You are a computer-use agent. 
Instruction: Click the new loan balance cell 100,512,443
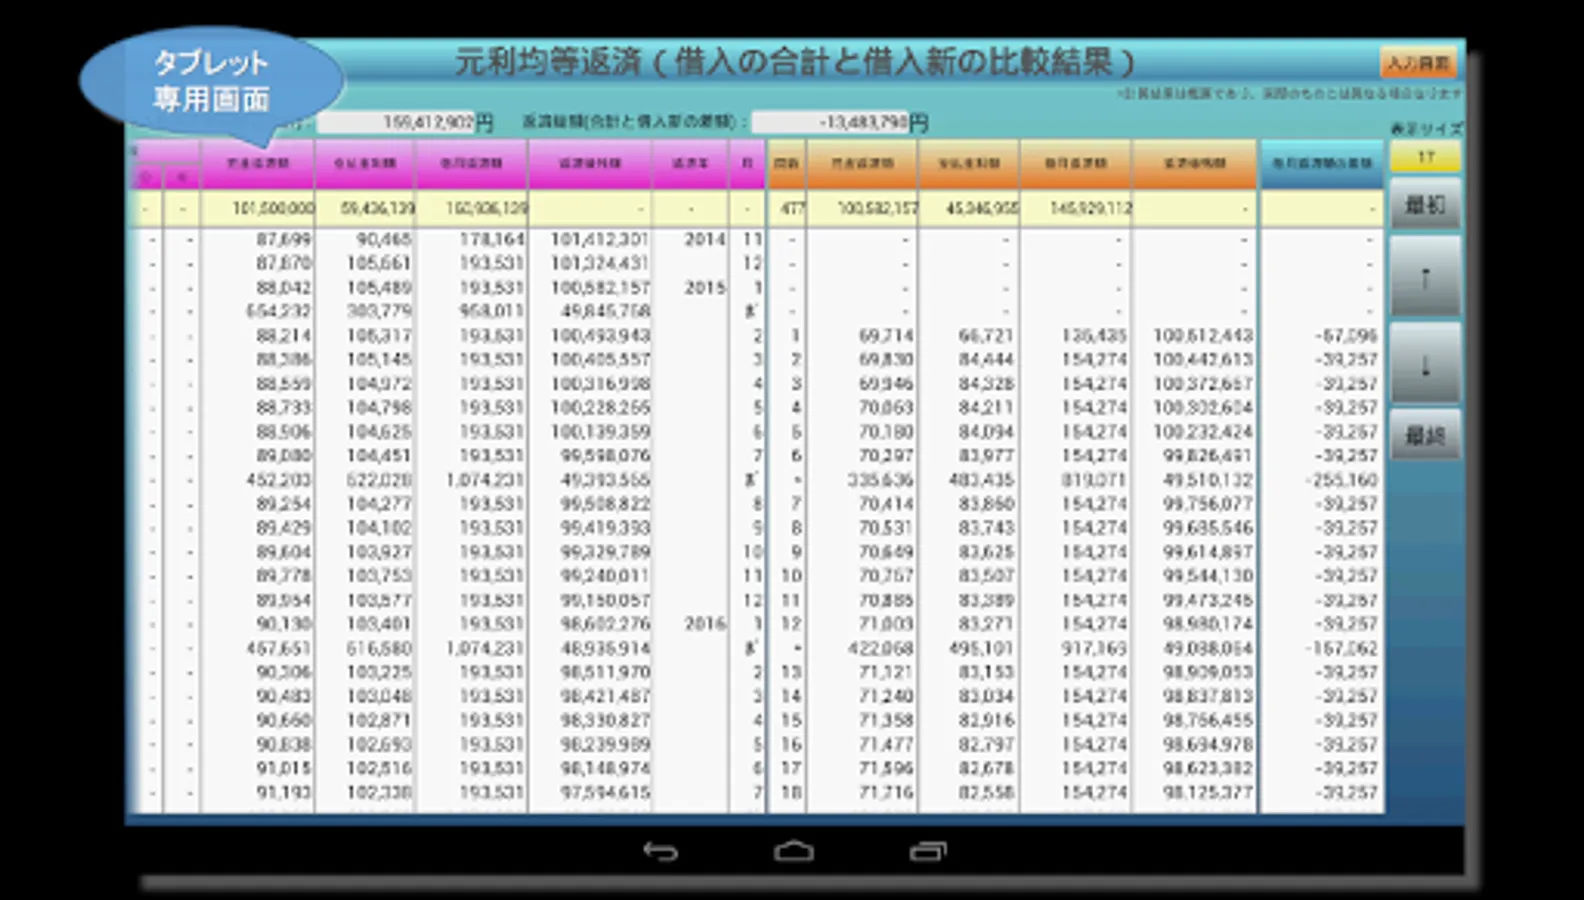[x=1203, y=336]
